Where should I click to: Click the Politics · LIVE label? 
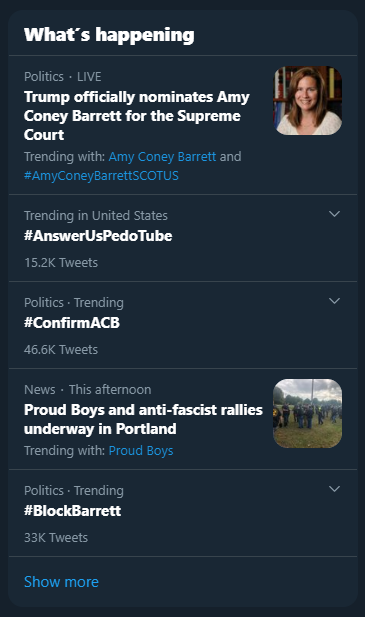coord(63,76)
